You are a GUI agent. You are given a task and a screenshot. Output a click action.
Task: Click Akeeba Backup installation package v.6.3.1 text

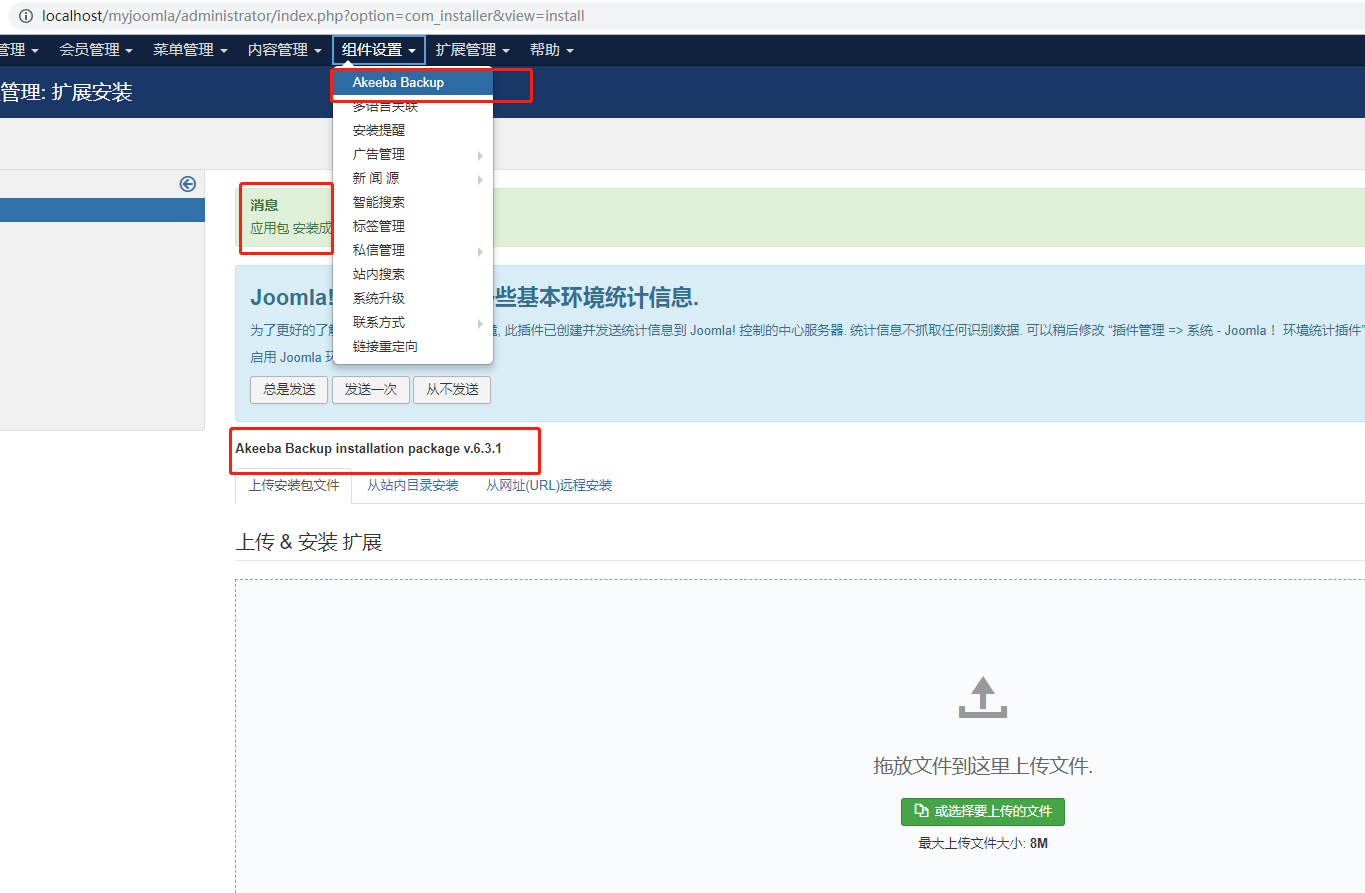pos(369,448)
